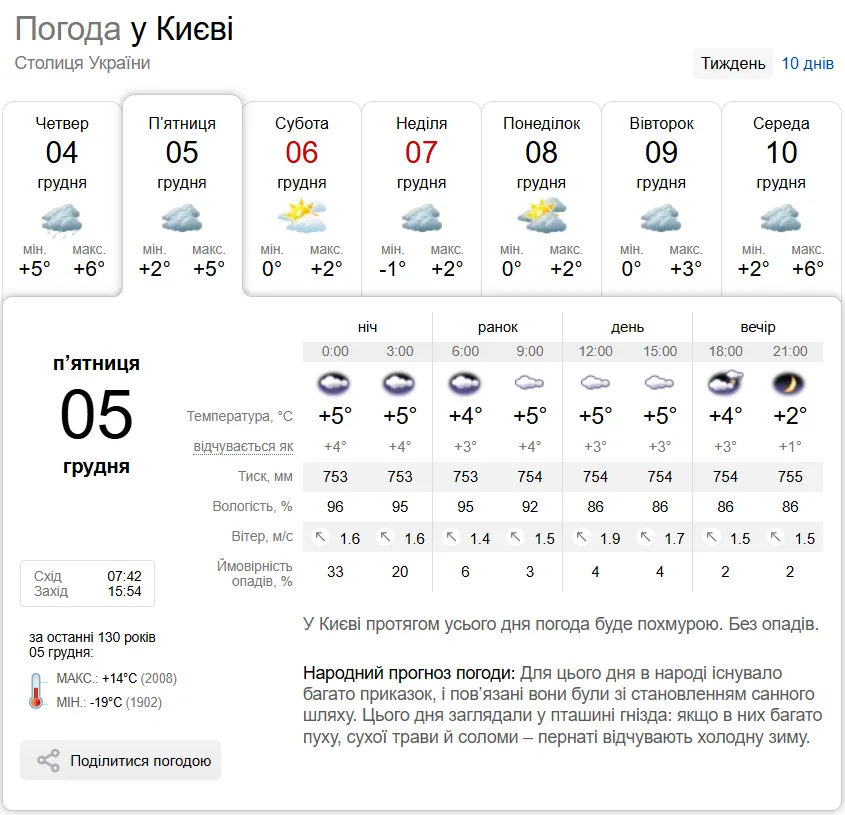The width and height of the screenshot is (845, 815).
Task: Click the daytime cloud icon at 15:00
Action: [x=659, y=382]
